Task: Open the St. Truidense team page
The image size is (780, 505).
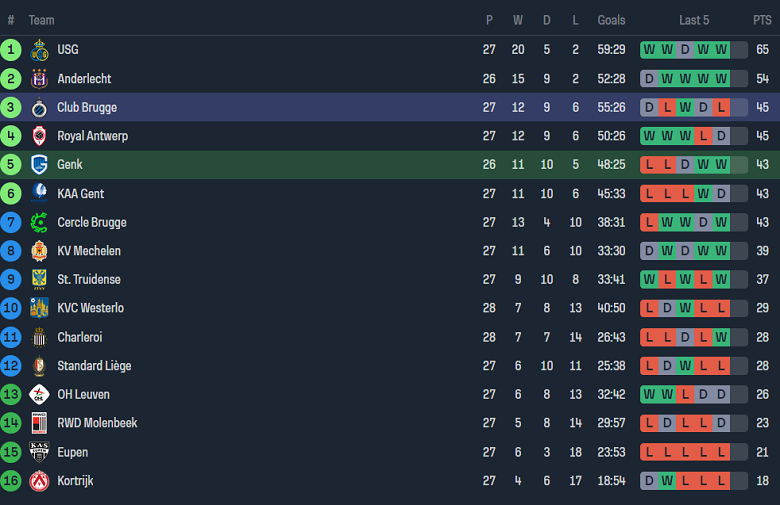Action: (x=88, y=280)
